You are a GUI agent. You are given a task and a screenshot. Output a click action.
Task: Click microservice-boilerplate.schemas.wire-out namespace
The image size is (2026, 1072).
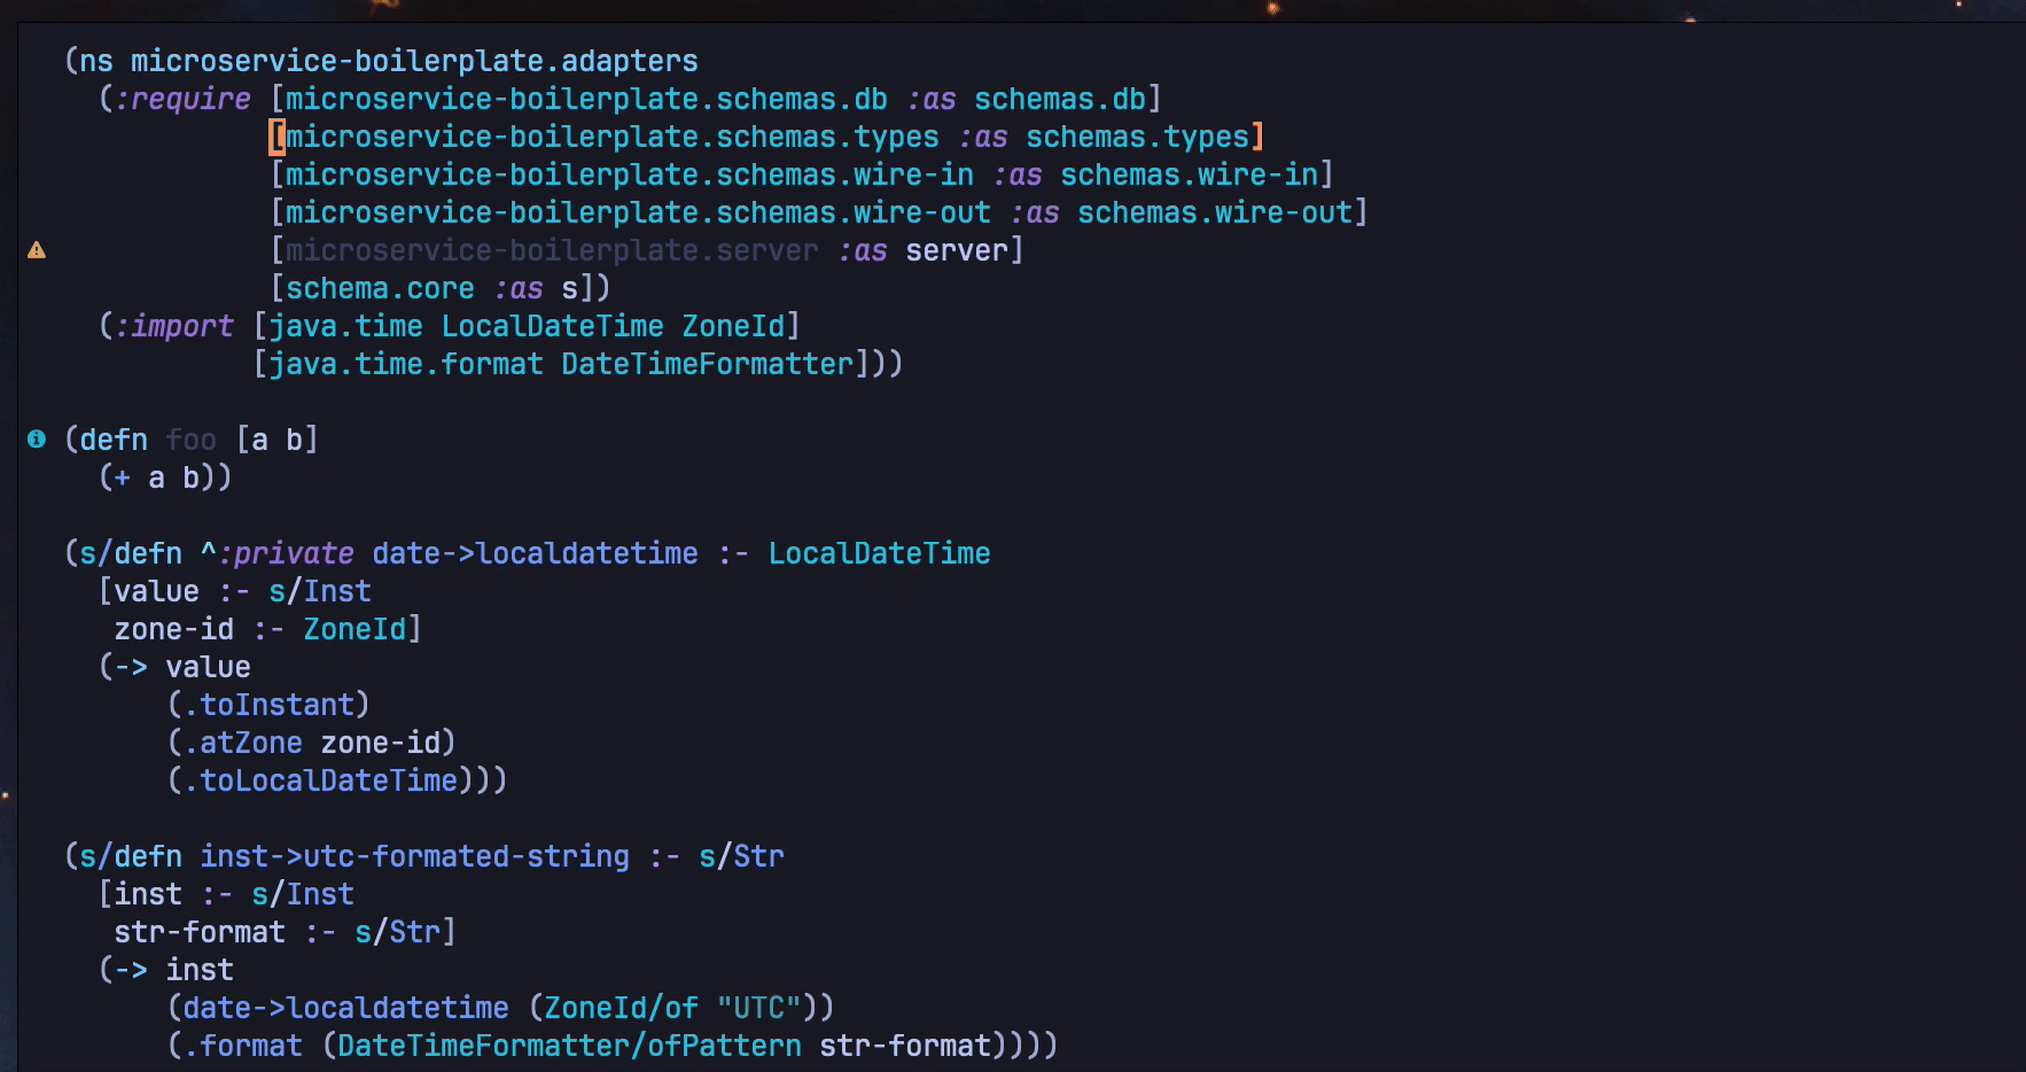[638, 213]
